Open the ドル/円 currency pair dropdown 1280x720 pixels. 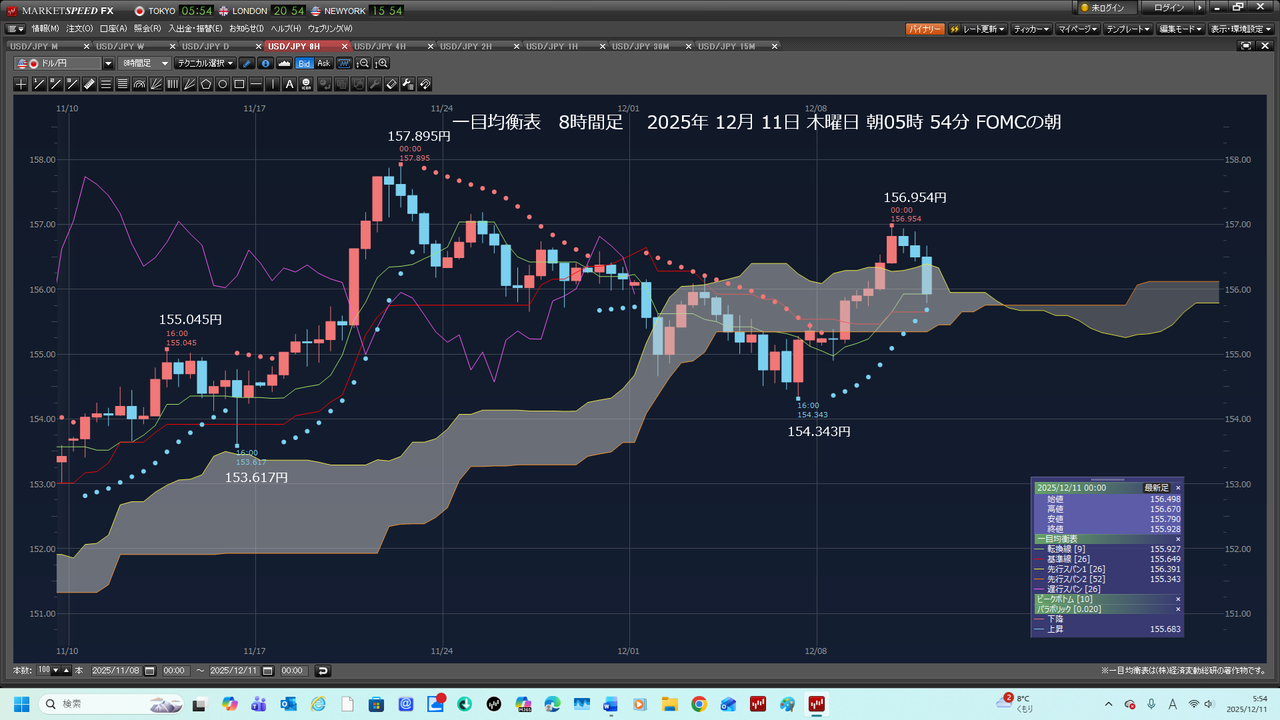click(x=109, y=63)
